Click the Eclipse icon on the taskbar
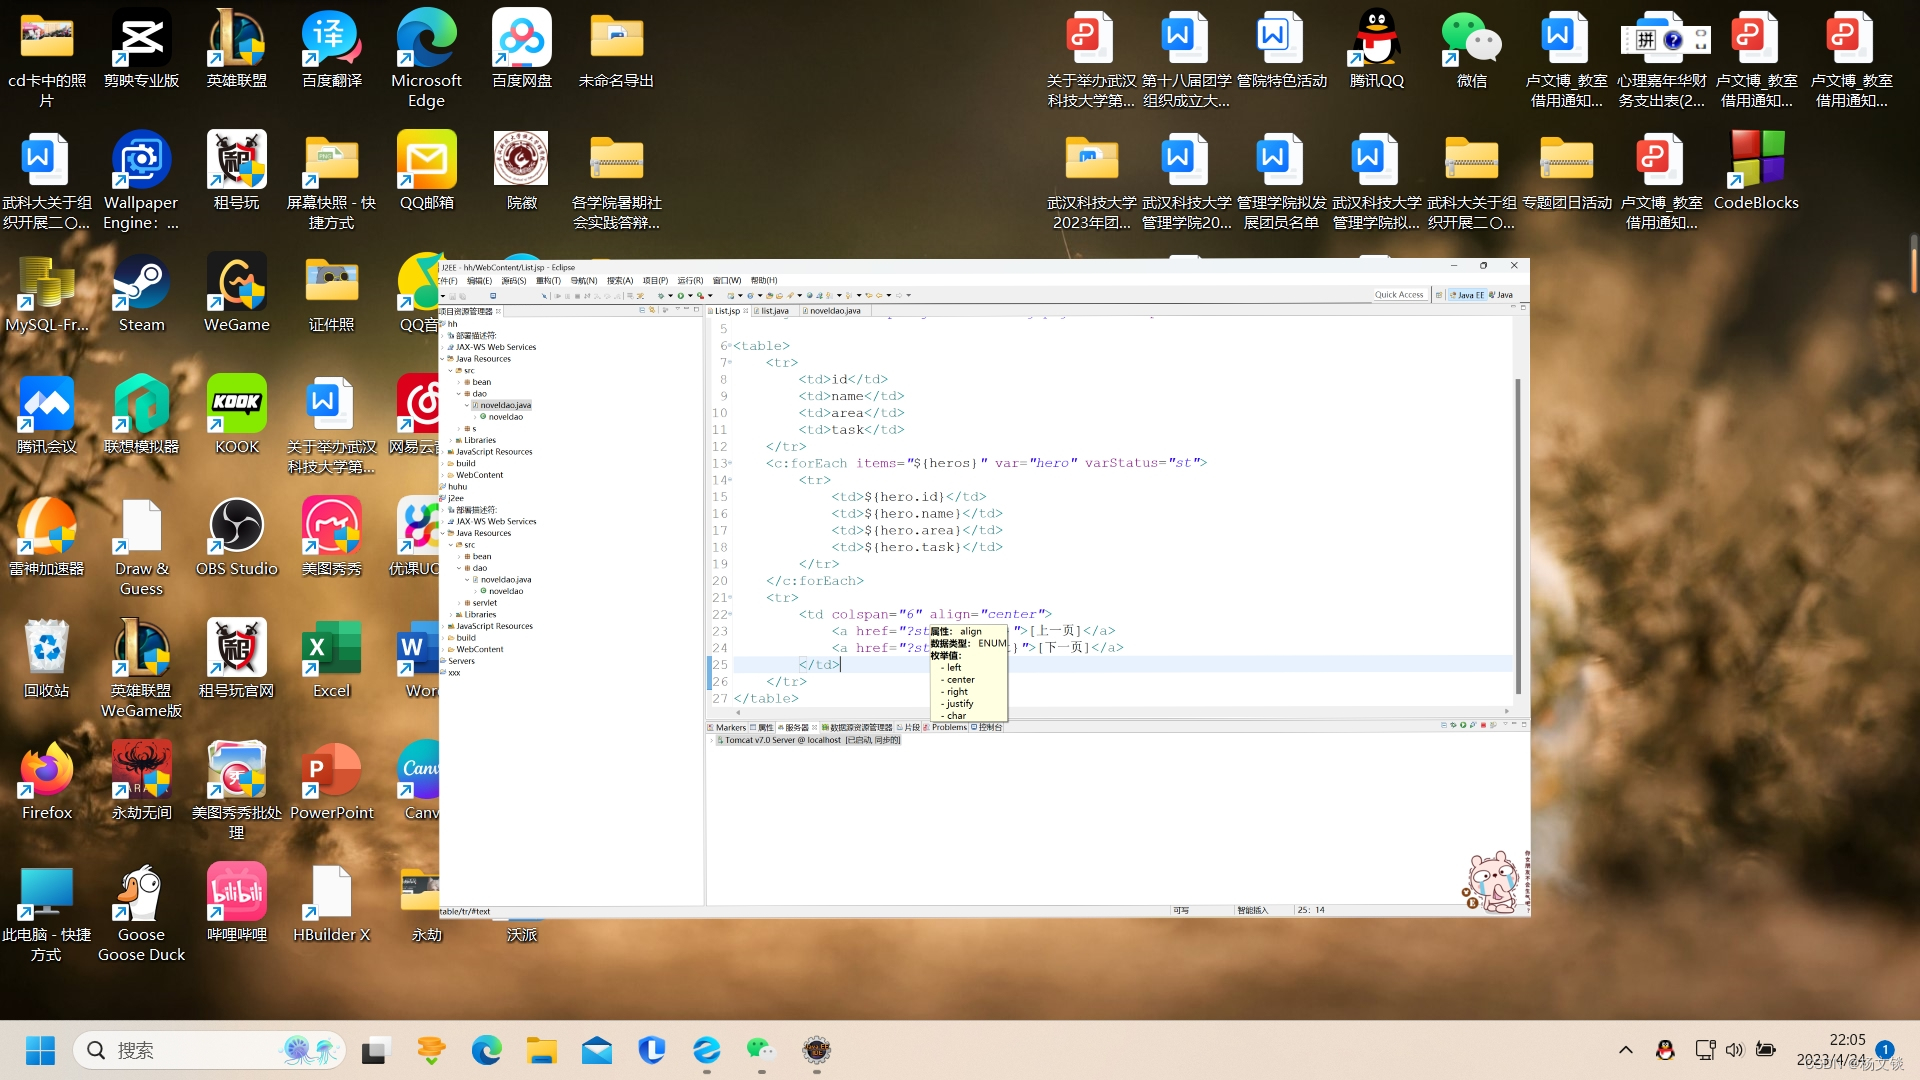This screenshot has width=1920, height=1080. pyautogui.click(x=817, y=1050)
